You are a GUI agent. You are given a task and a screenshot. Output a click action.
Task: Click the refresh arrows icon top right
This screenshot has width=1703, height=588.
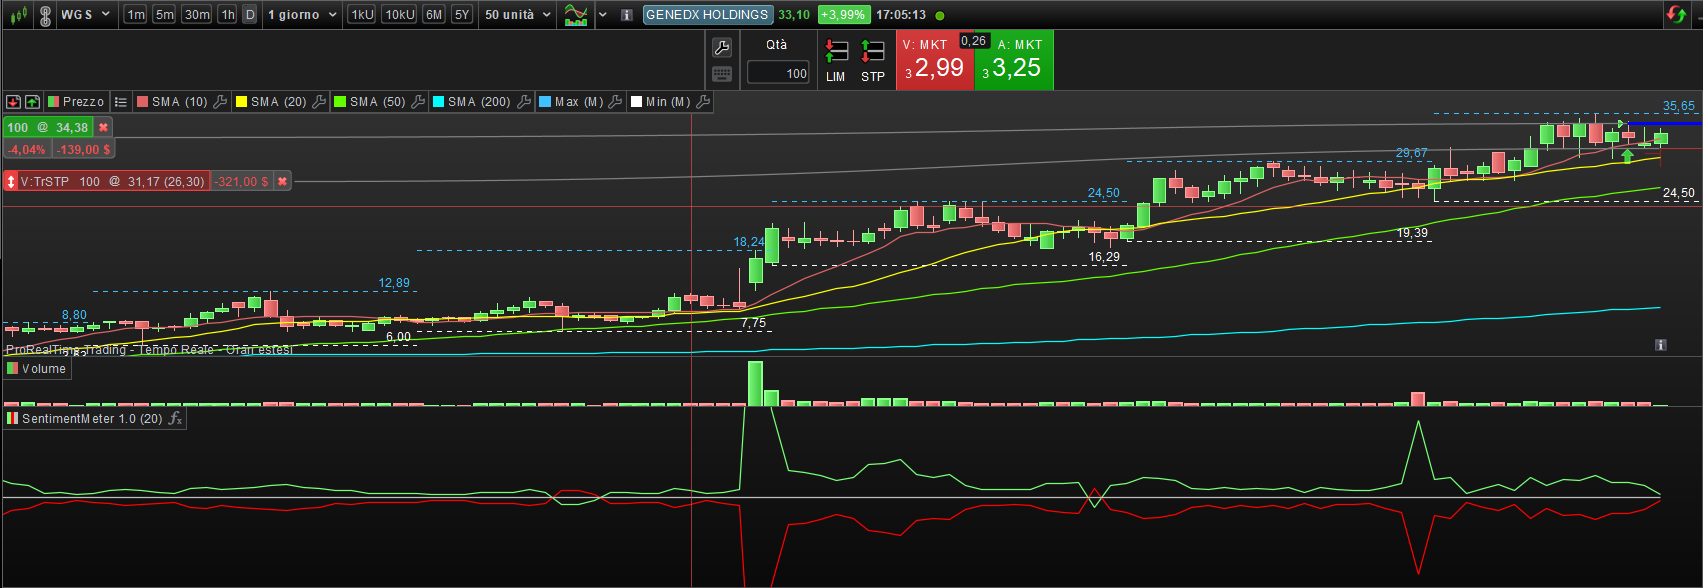[x=1675, y=15]
